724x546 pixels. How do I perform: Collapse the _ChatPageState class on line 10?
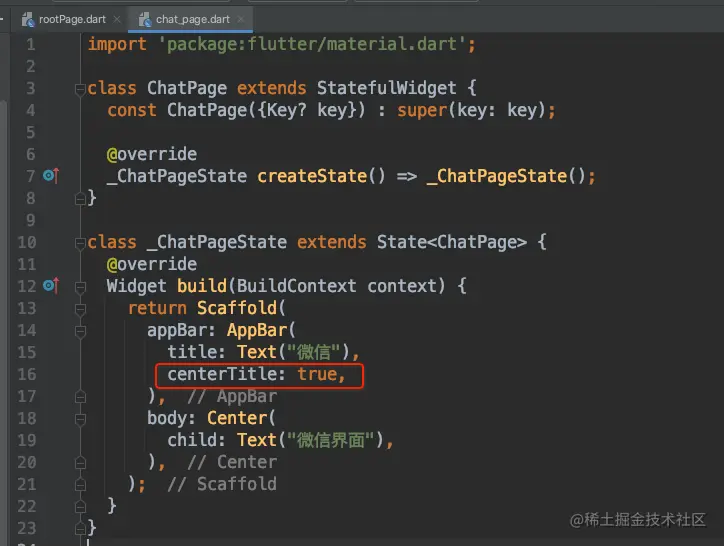pyautogui.click(x=80, y=243)
